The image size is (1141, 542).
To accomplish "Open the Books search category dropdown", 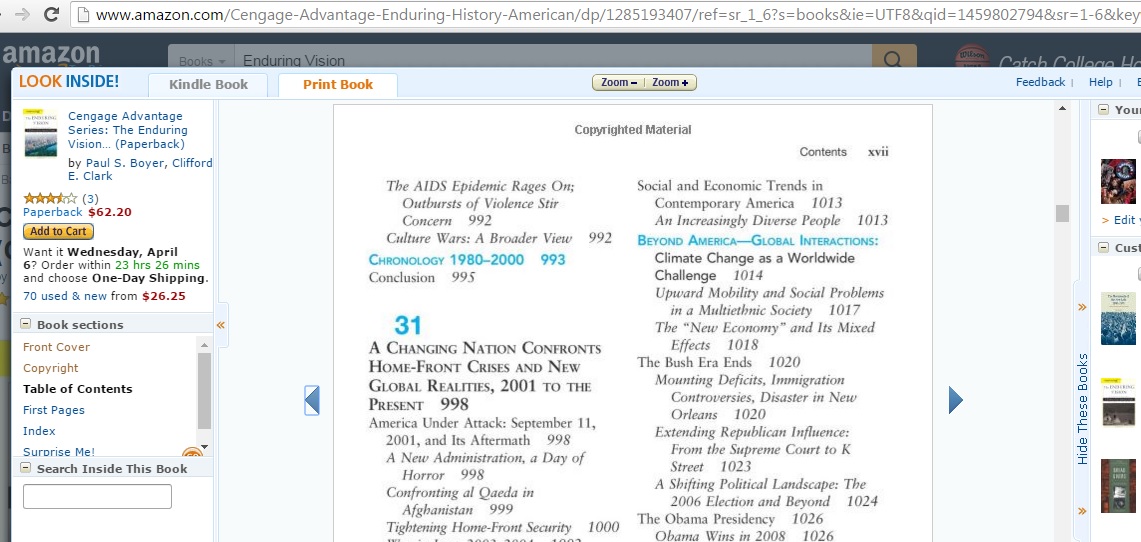I will (x=201, y=61).
